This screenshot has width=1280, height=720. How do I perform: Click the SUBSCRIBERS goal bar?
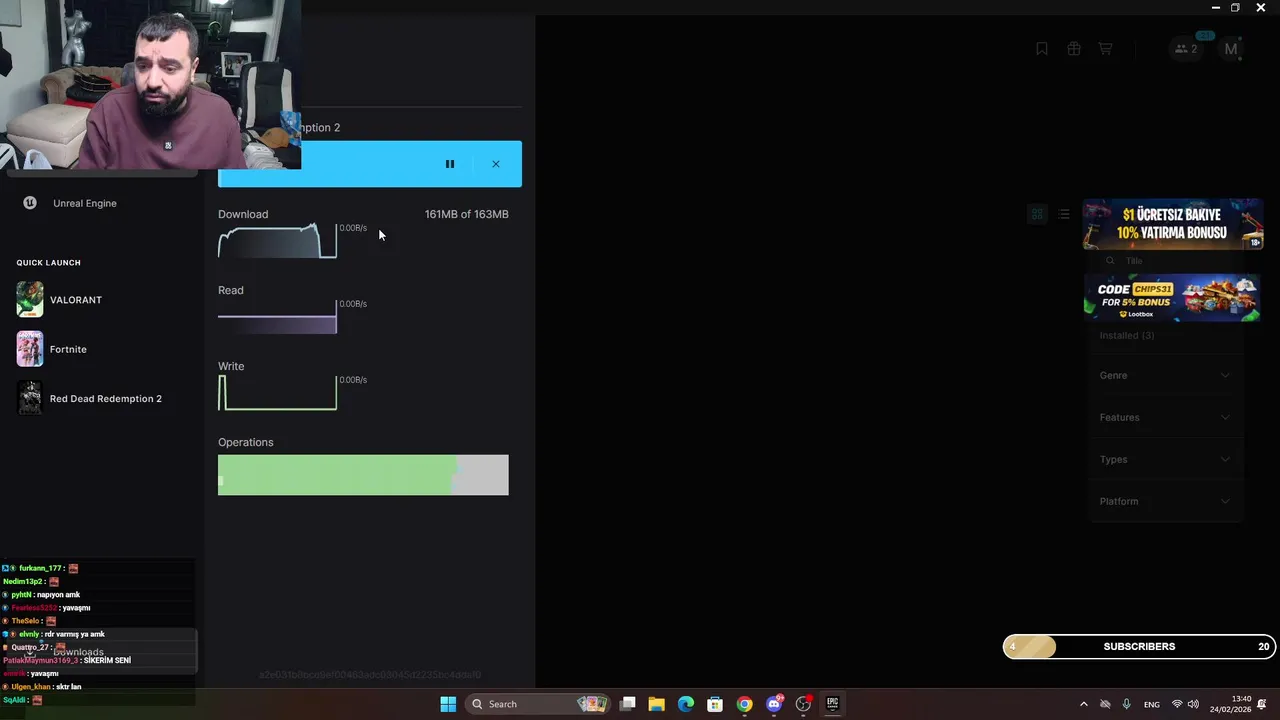(1139, 647)
